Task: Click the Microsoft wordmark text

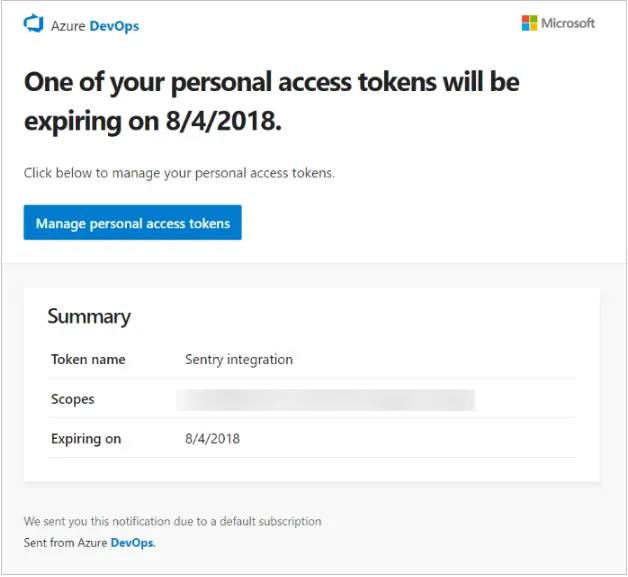Action: 568,23
